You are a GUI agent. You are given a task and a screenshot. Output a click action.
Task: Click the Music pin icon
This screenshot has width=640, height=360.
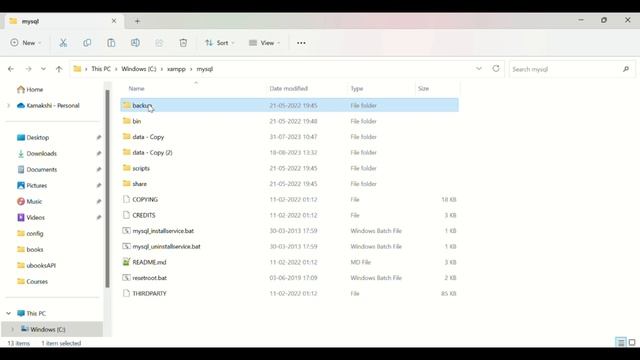tap(99, 201)
